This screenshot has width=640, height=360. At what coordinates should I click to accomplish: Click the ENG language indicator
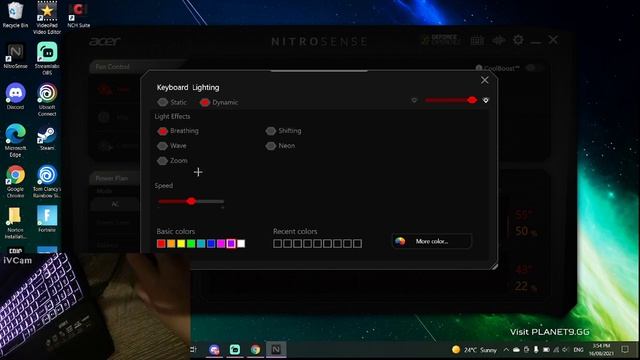(578, 350)
